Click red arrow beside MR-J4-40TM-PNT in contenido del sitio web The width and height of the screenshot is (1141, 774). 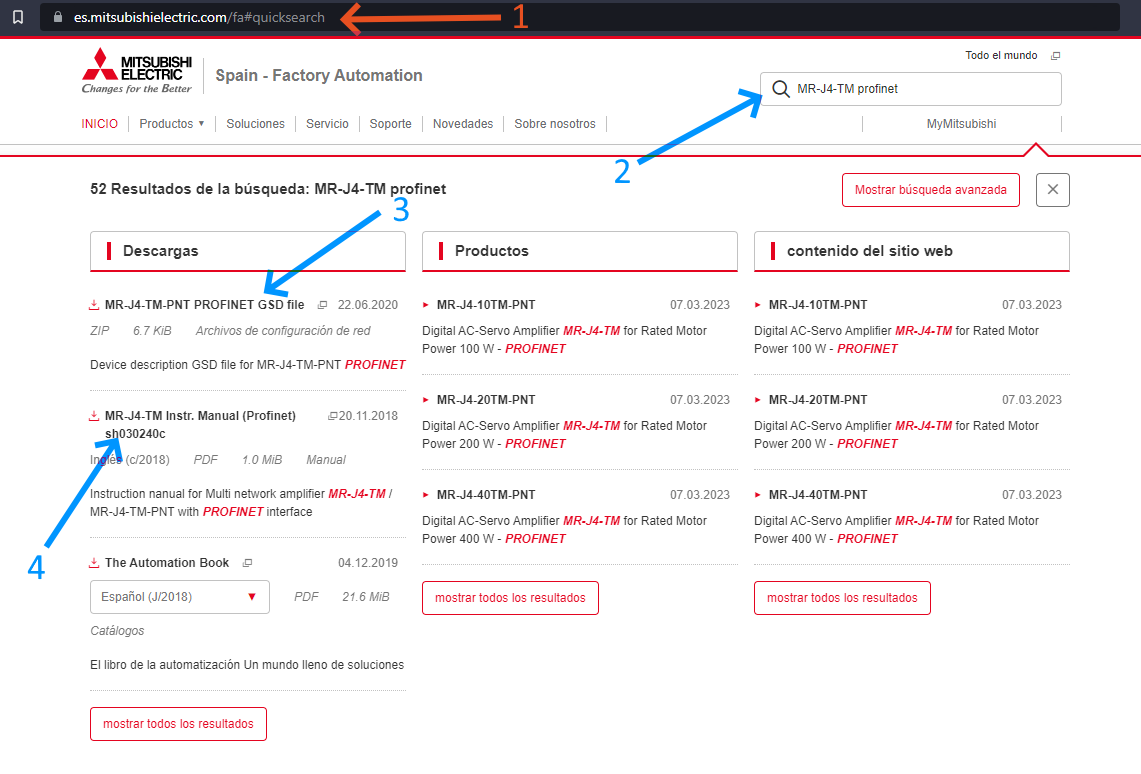pyautogui.click(x=758, y=495)
